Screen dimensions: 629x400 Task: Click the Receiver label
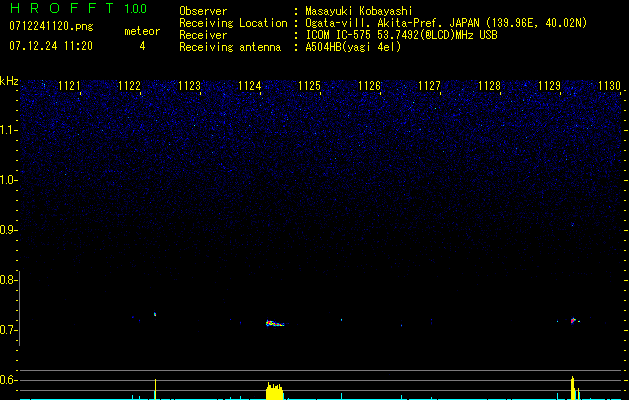point(203,35)
